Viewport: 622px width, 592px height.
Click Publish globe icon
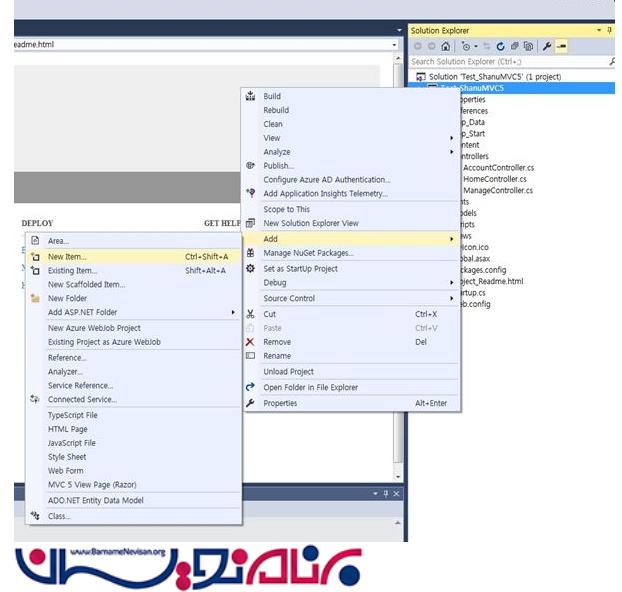(x=250, y=165)
